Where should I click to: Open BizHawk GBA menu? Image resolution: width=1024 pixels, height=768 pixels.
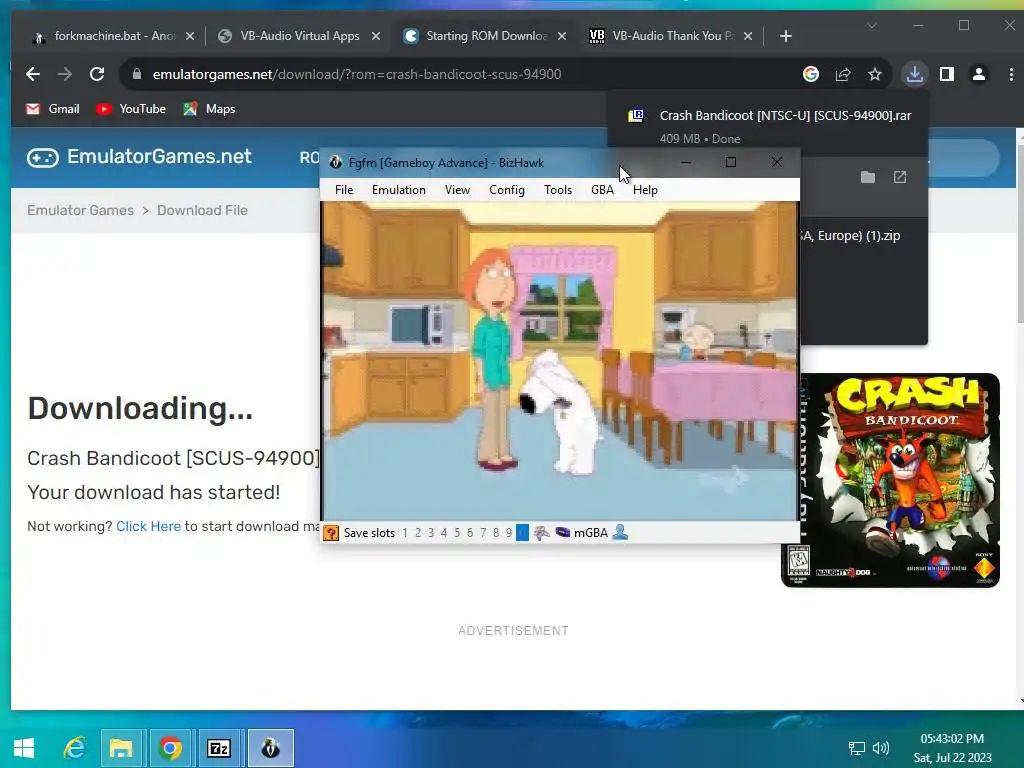[x=602, y=190]
